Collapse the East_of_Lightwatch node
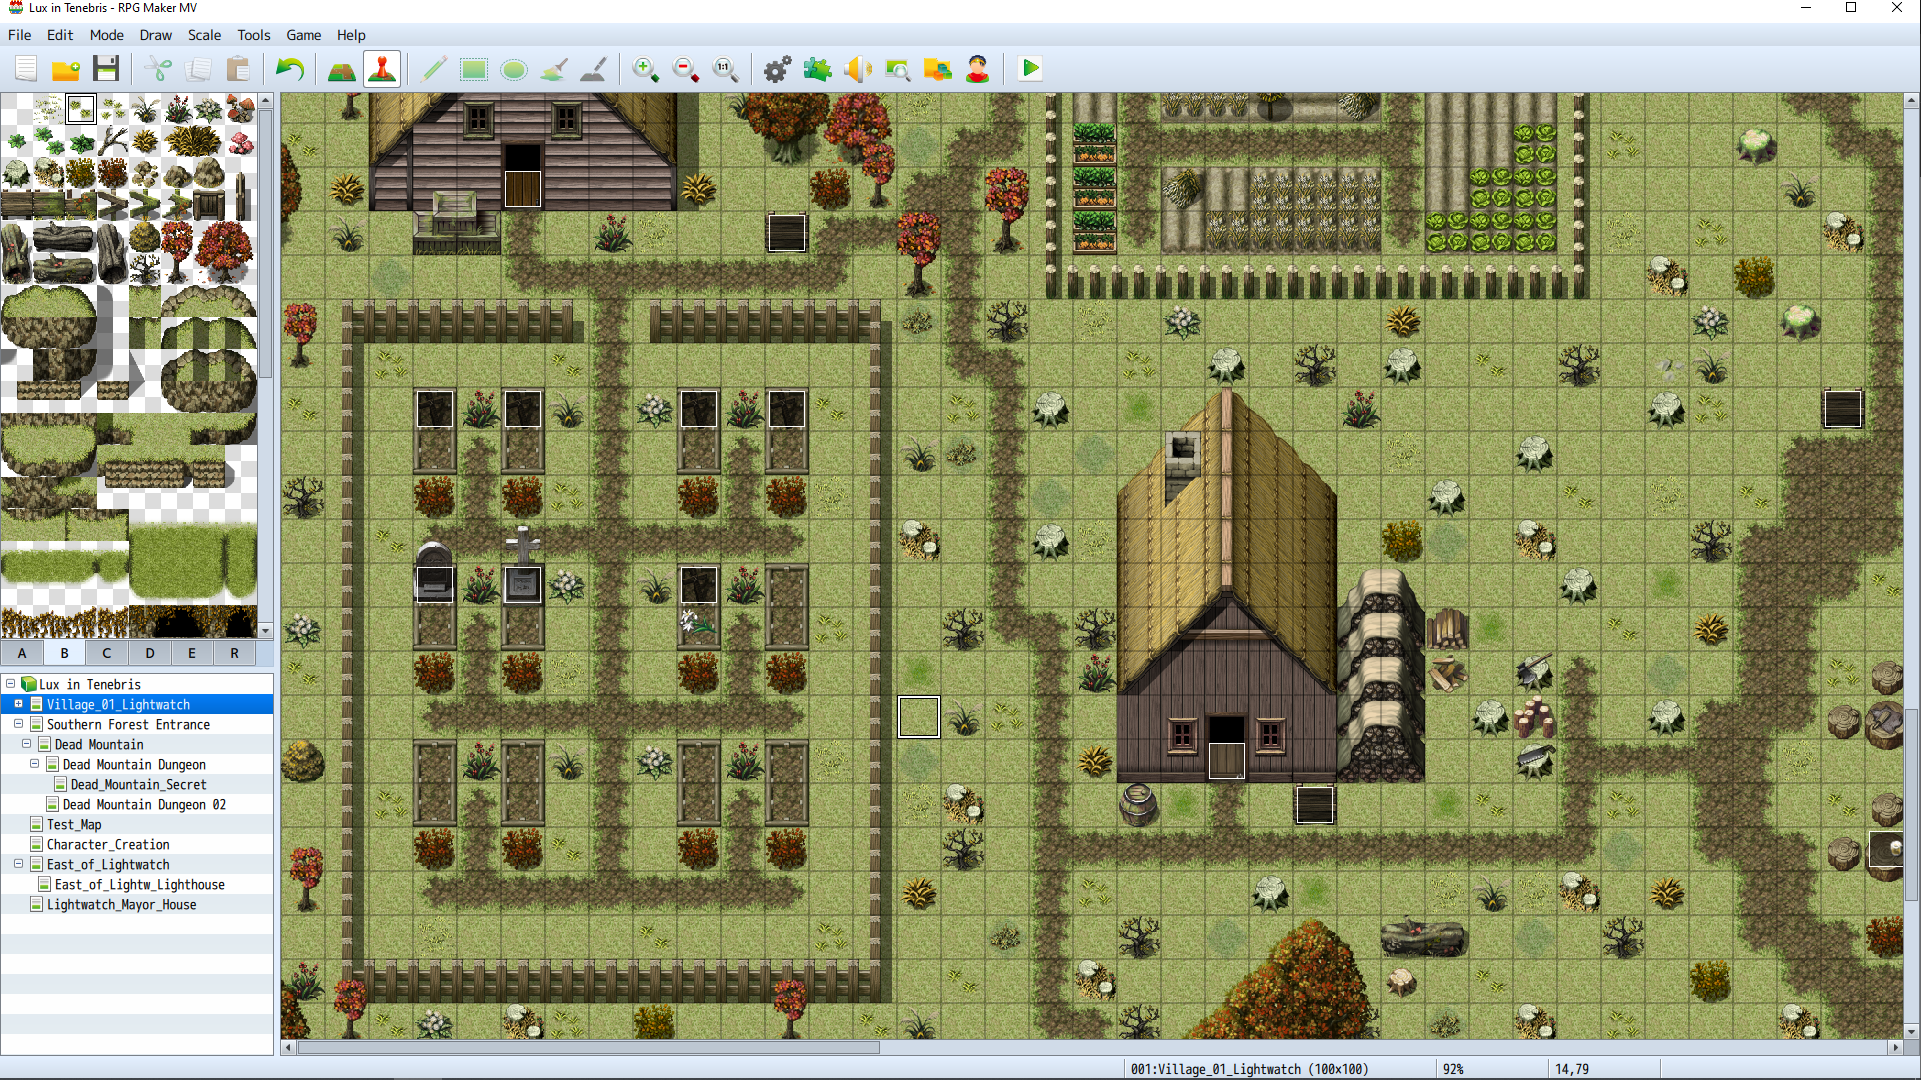 19,864
